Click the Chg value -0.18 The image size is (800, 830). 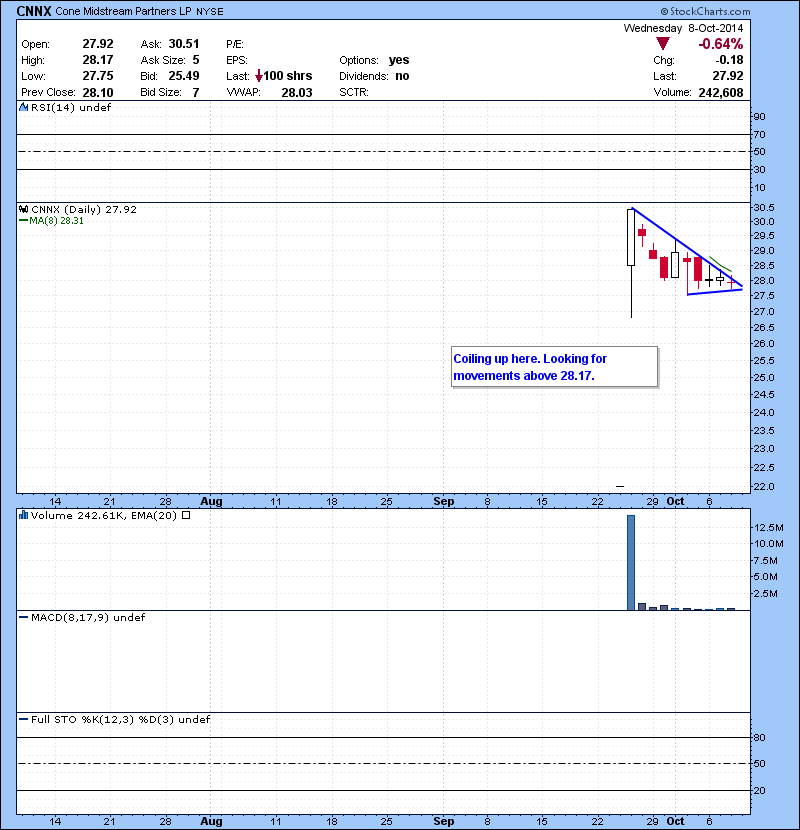pos(729,60)
